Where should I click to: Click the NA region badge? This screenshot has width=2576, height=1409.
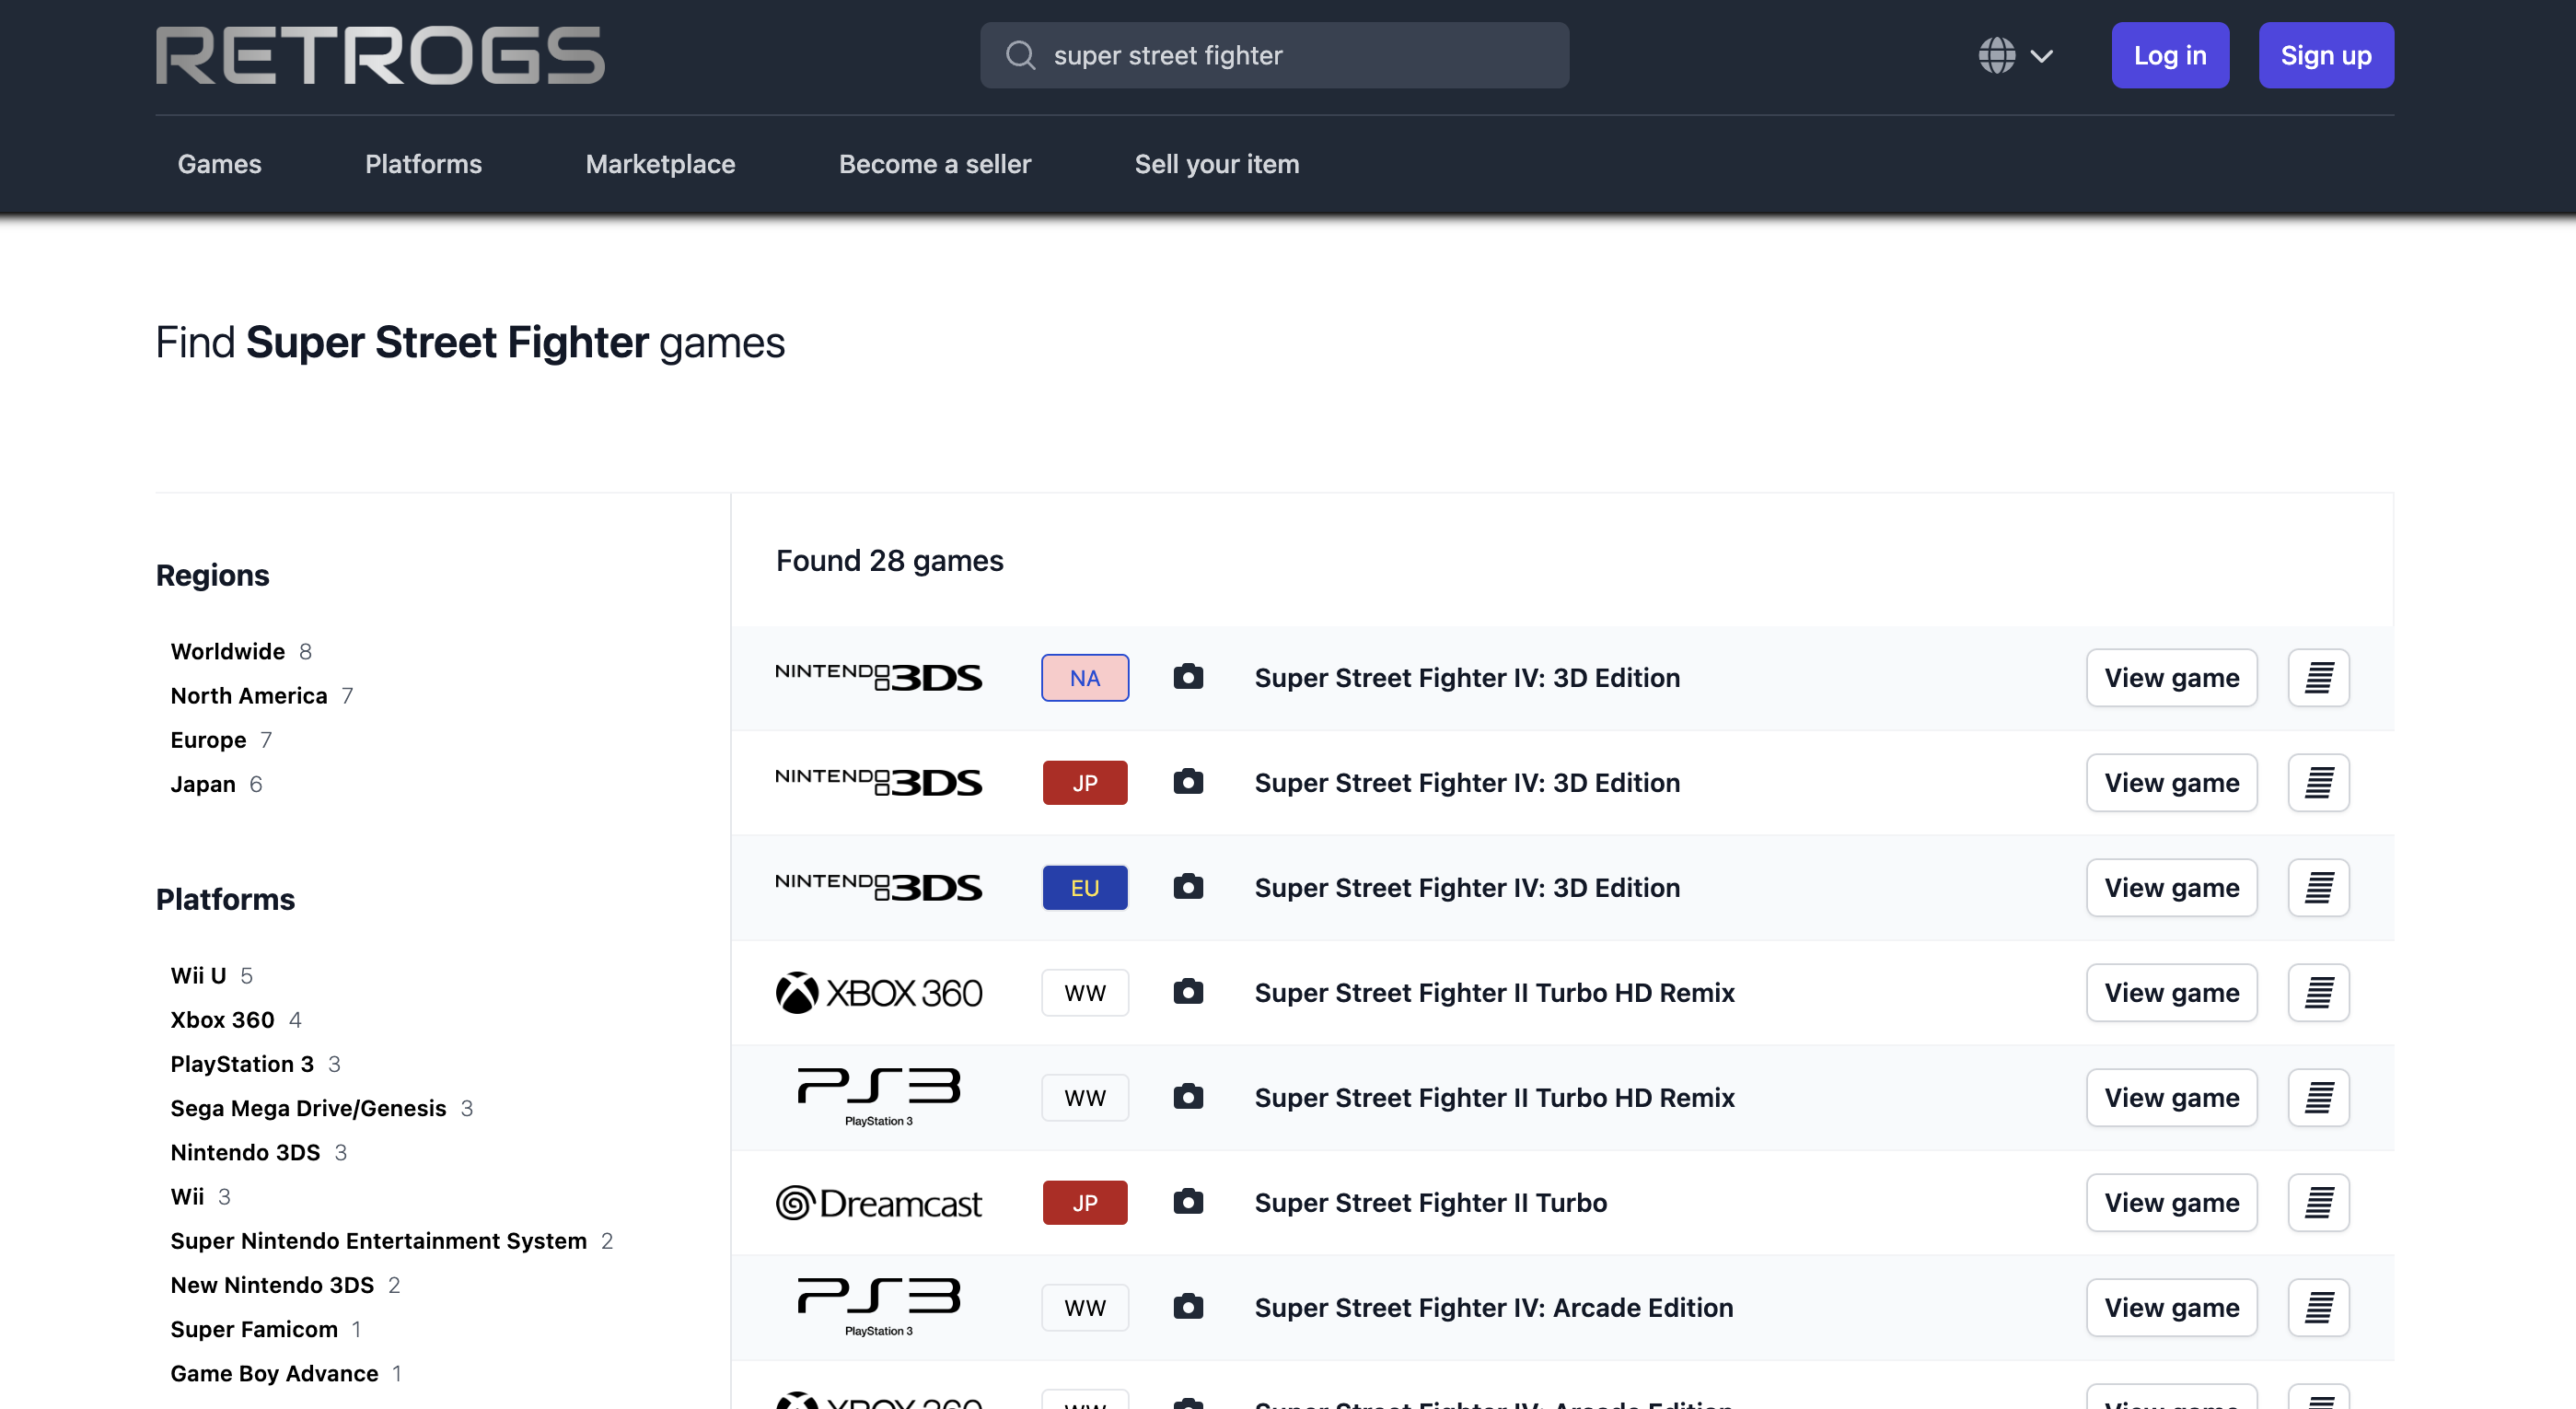pyautogui.click(x=1085, y=677)
